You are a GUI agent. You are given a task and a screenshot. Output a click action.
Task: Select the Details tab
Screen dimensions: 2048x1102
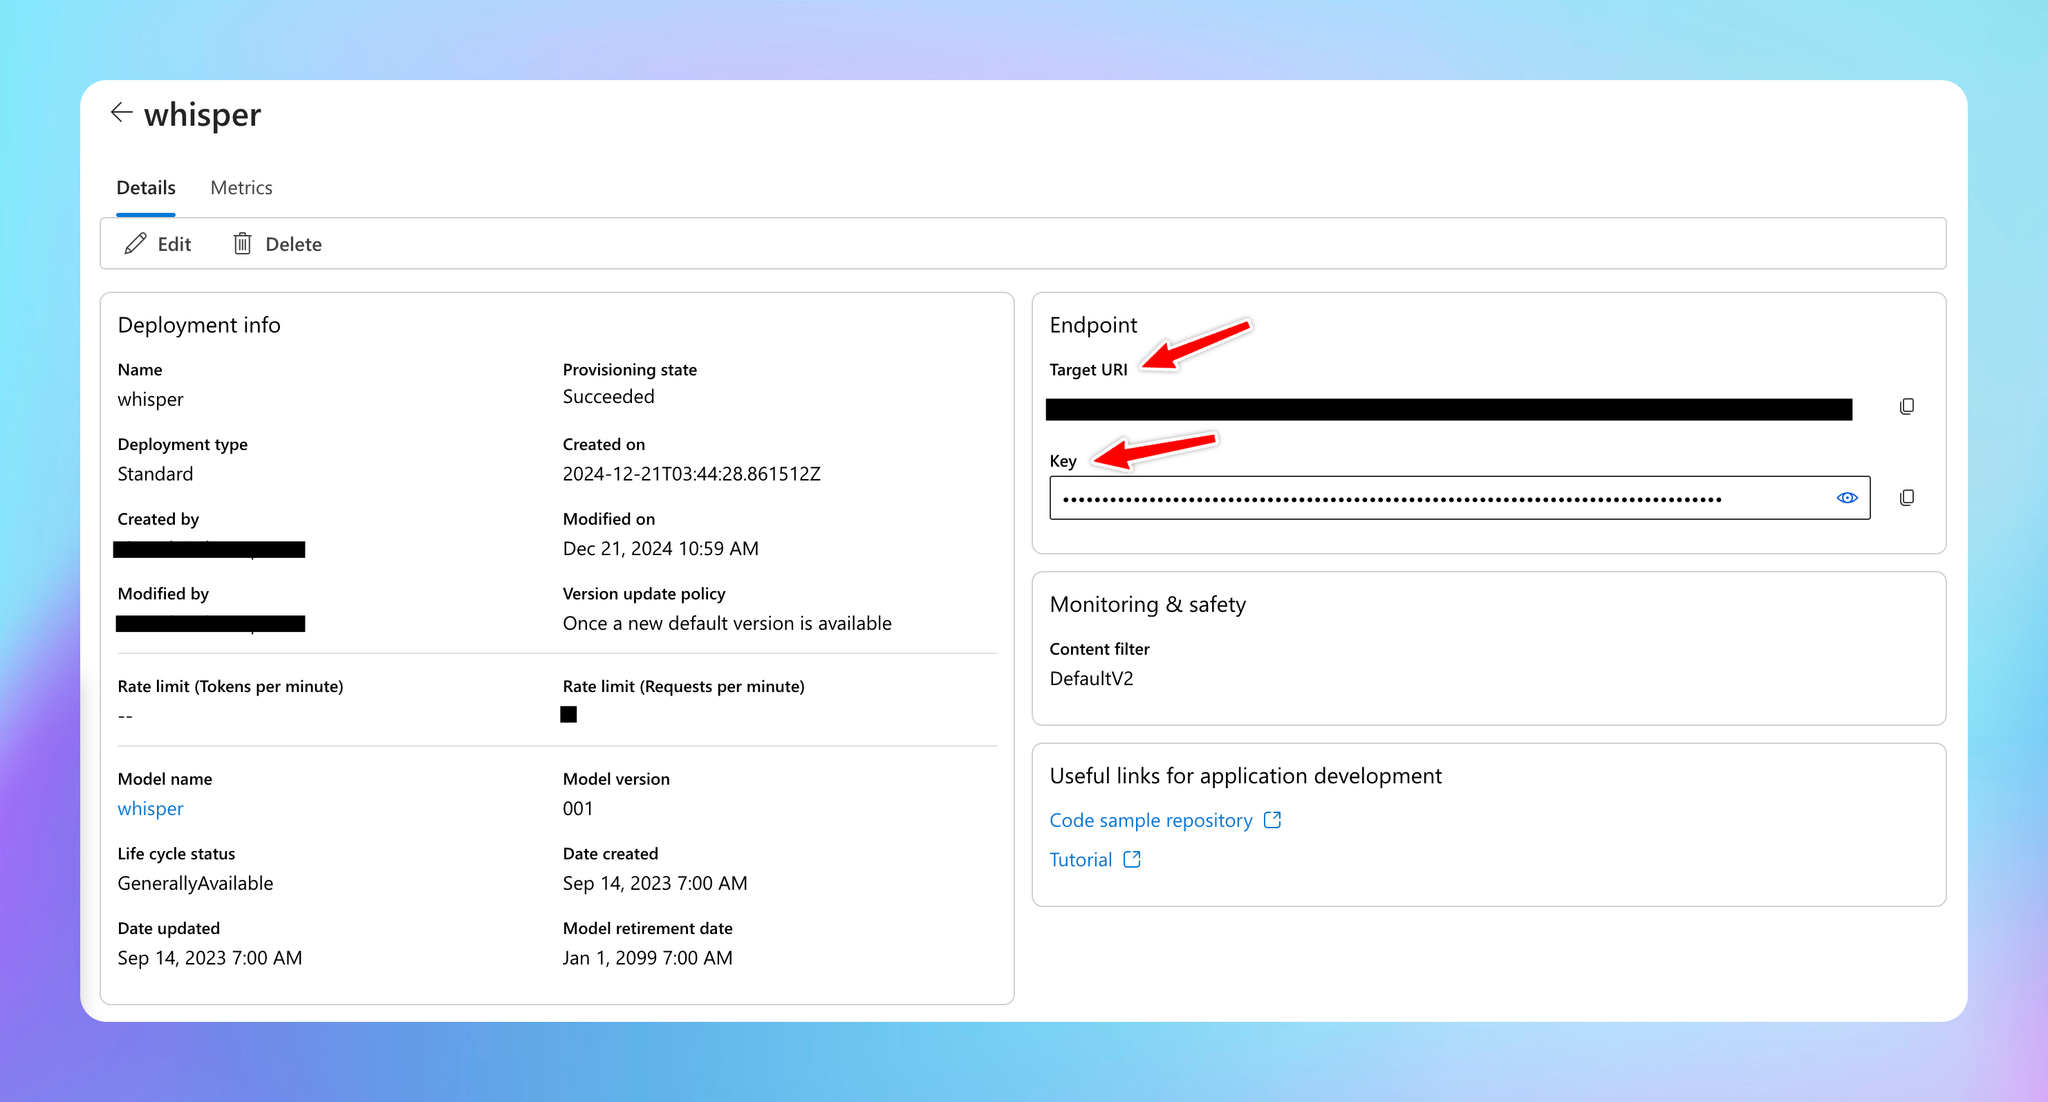(146, 187)
